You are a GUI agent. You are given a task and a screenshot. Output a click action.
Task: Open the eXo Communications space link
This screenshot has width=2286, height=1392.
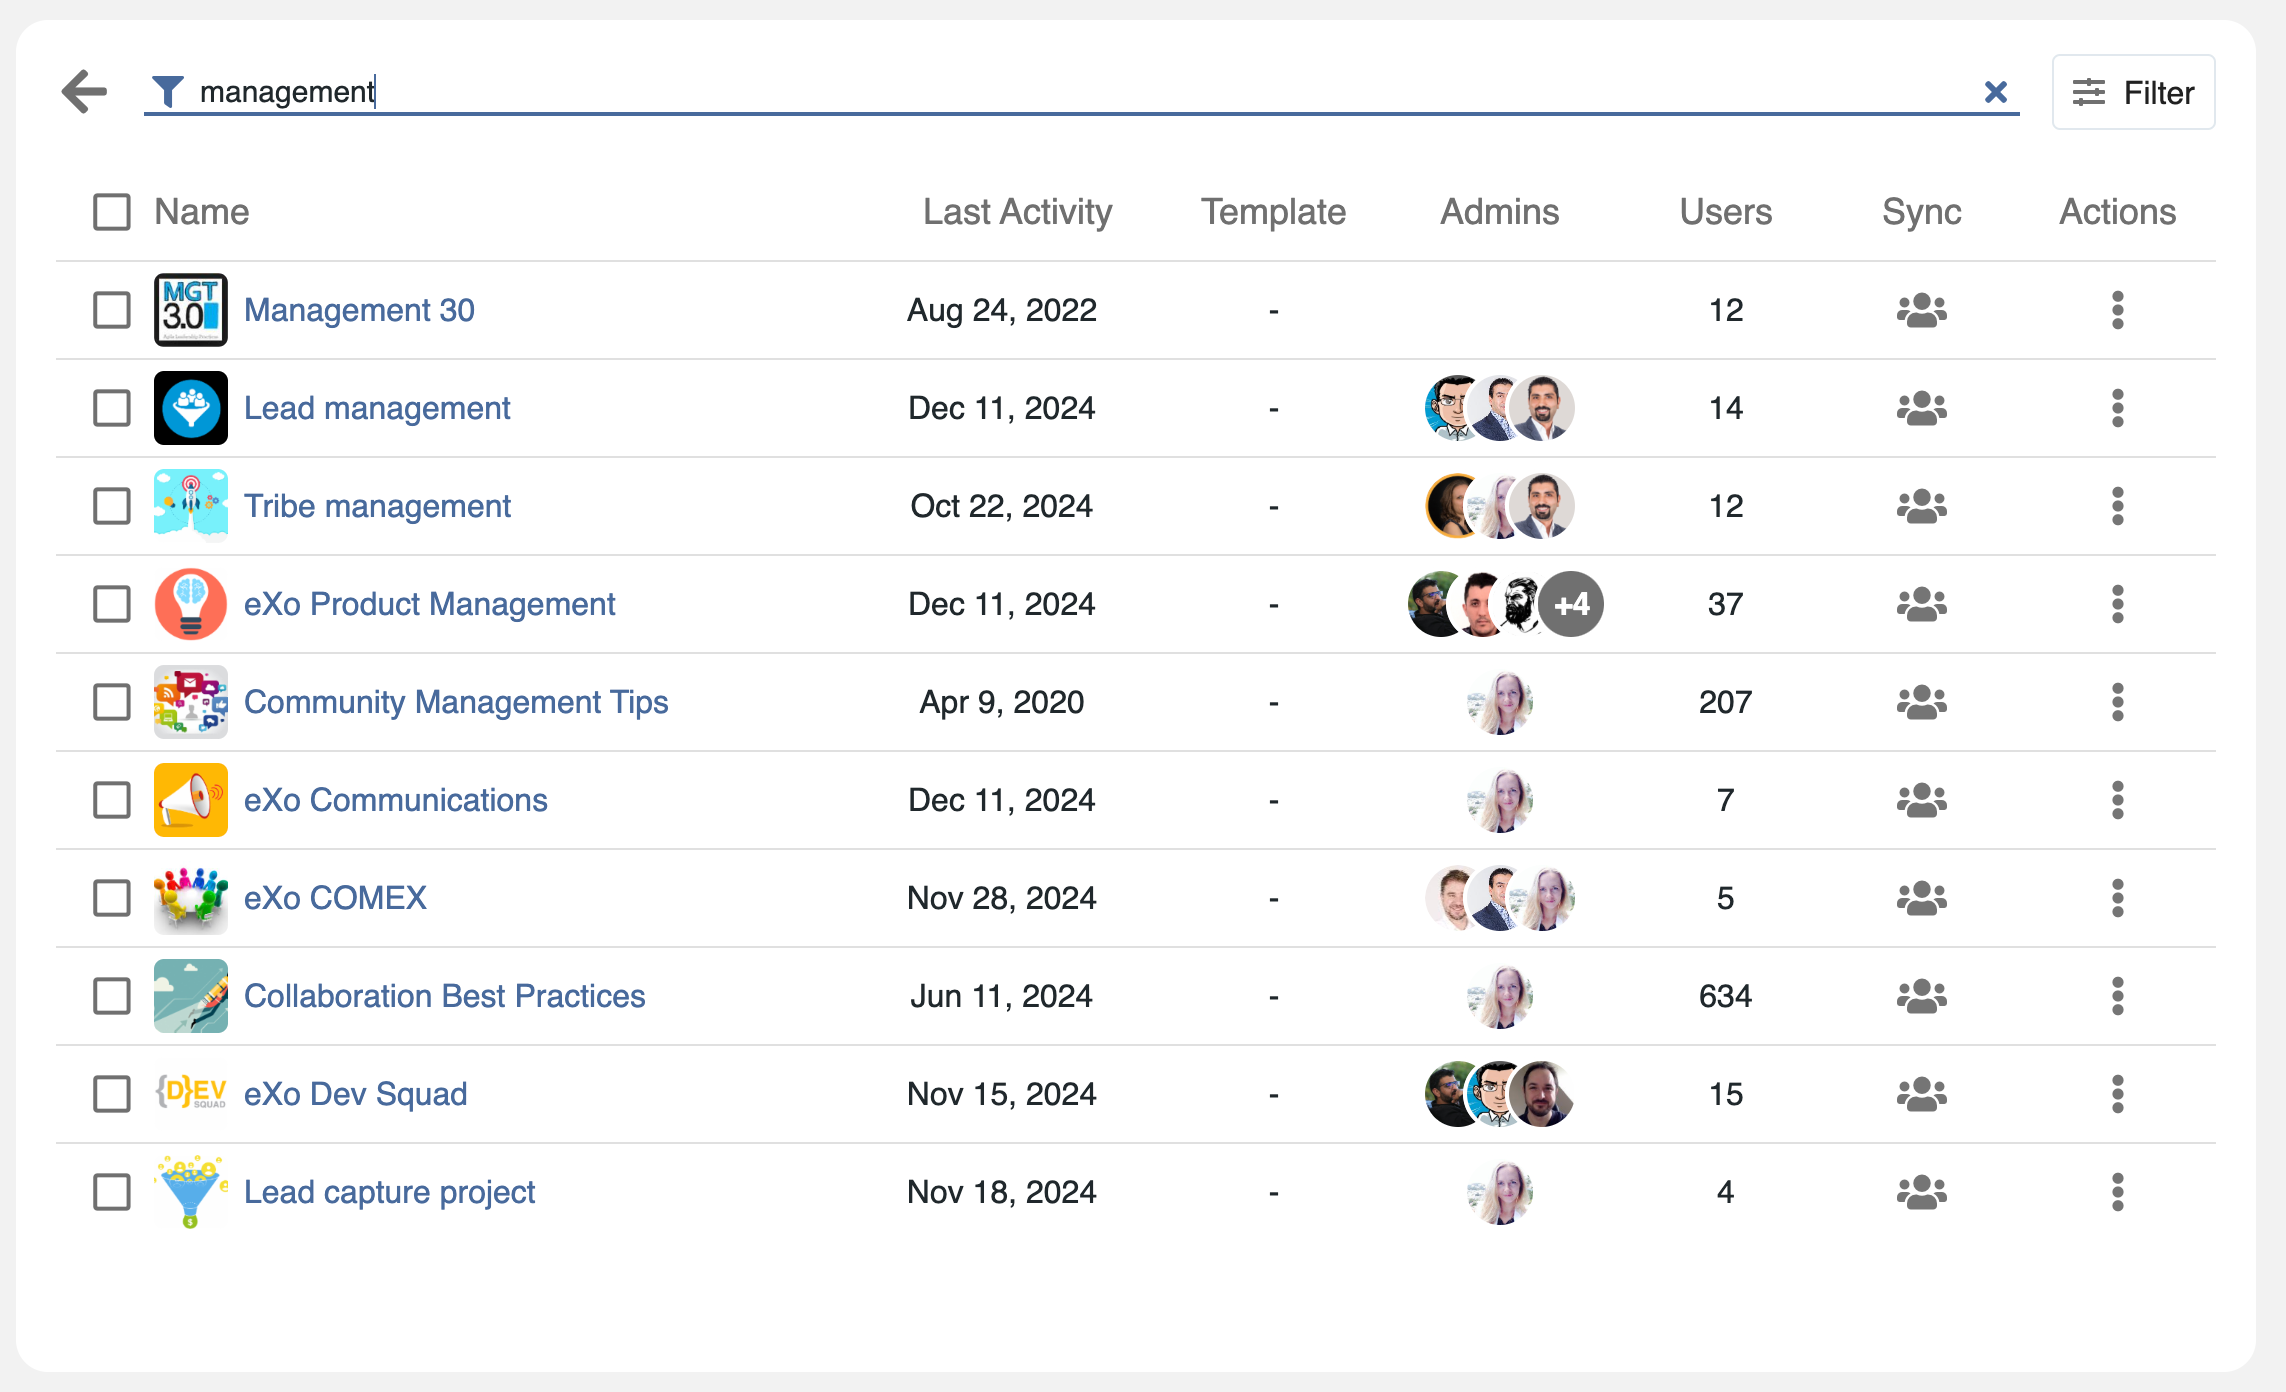tap(395, 800)
